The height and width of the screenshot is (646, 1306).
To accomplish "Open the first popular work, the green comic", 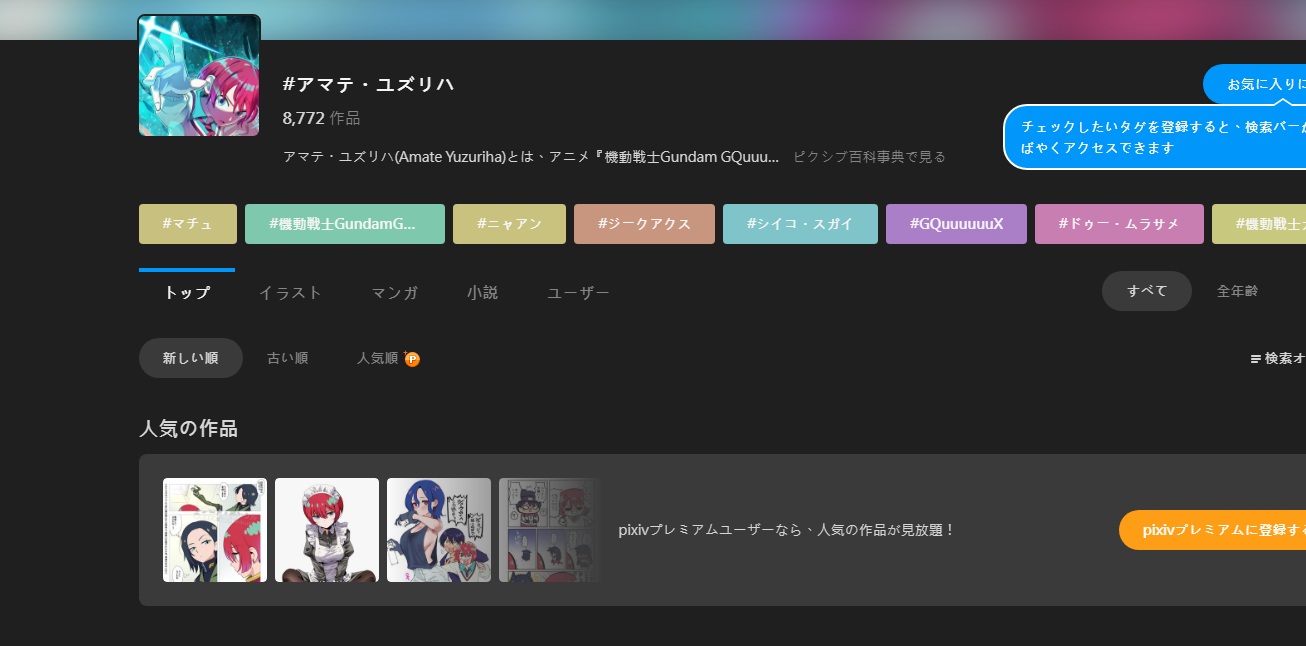I will tap(215, 530).
